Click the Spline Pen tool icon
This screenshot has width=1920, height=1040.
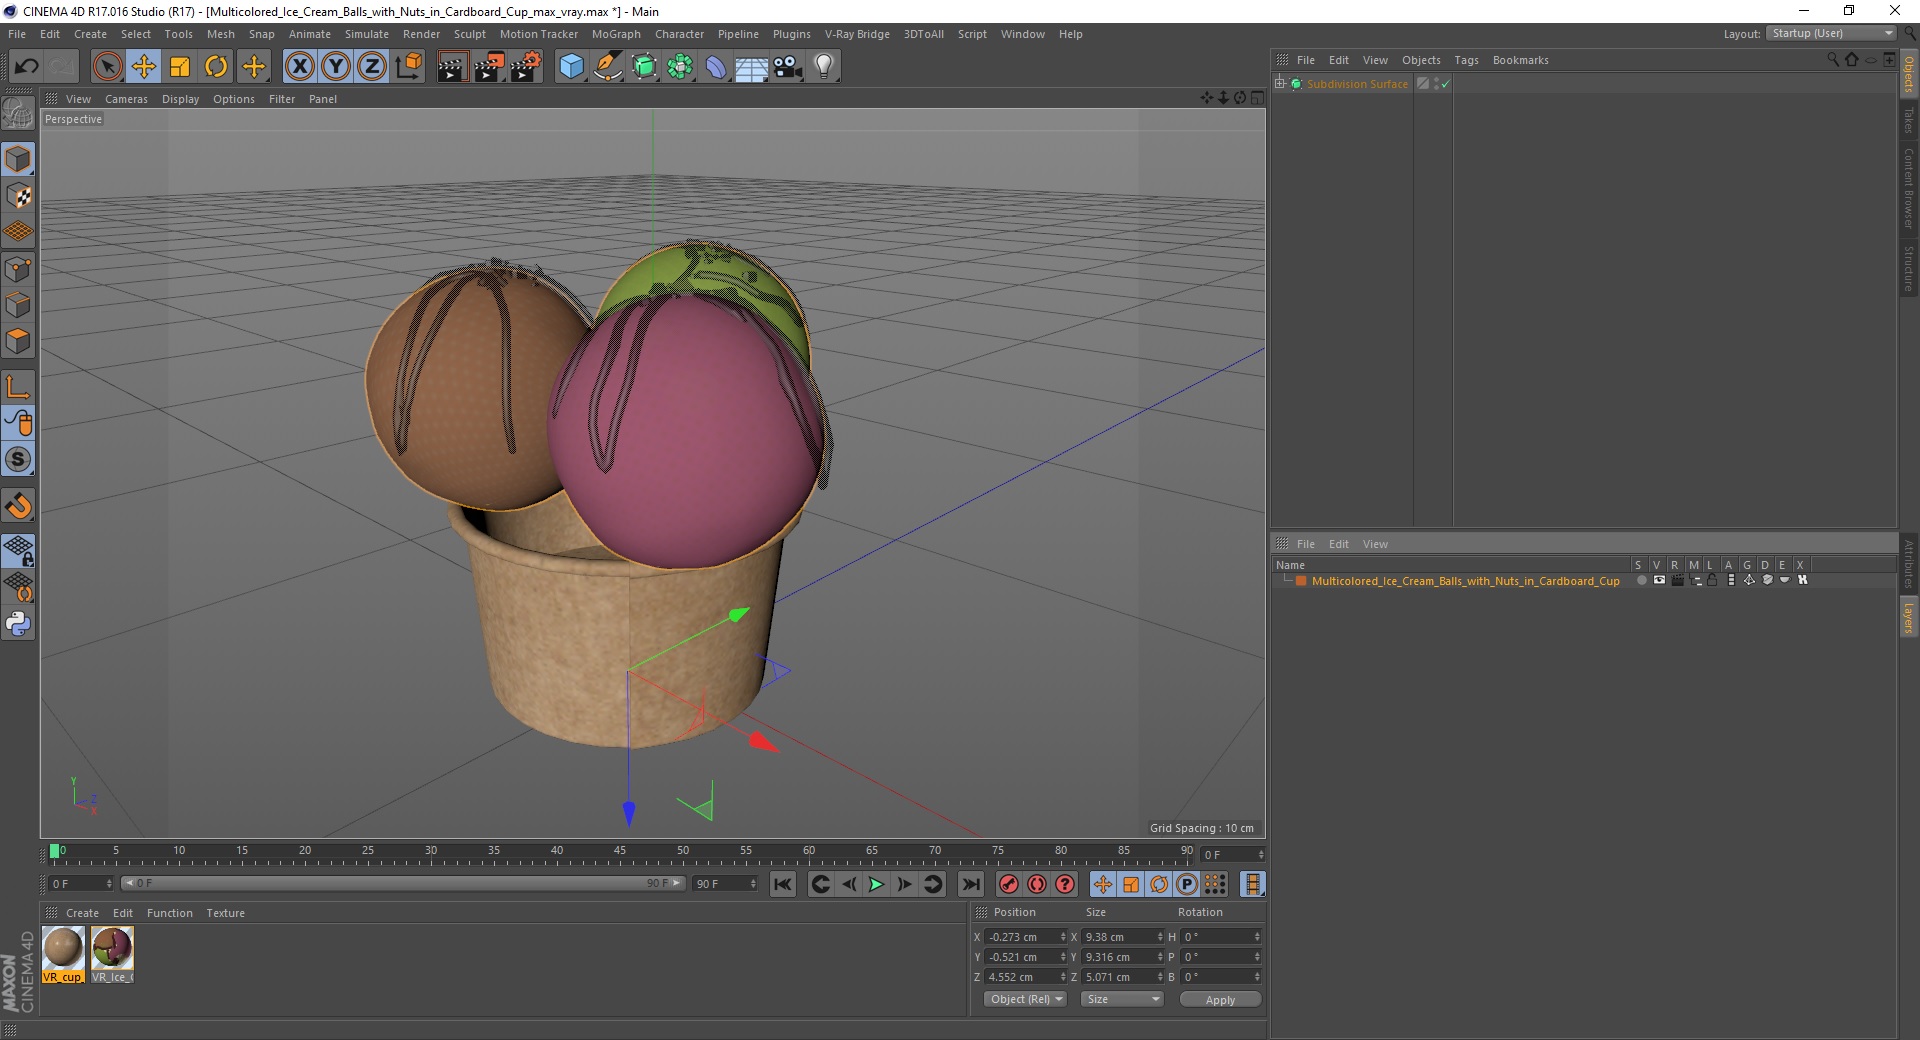coord(608,67)
